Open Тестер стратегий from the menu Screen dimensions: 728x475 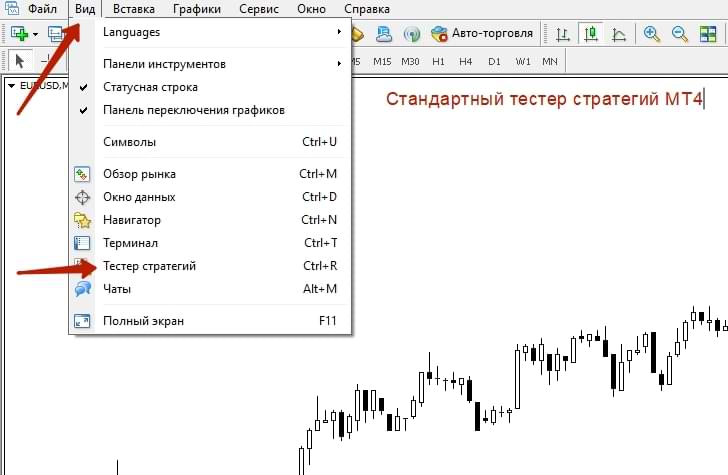(x=210, y=266)
